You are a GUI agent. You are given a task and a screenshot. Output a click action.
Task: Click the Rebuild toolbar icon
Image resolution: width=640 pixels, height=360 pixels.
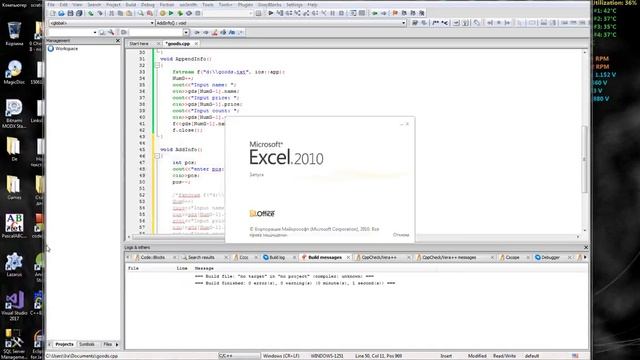tap(189, 13)
